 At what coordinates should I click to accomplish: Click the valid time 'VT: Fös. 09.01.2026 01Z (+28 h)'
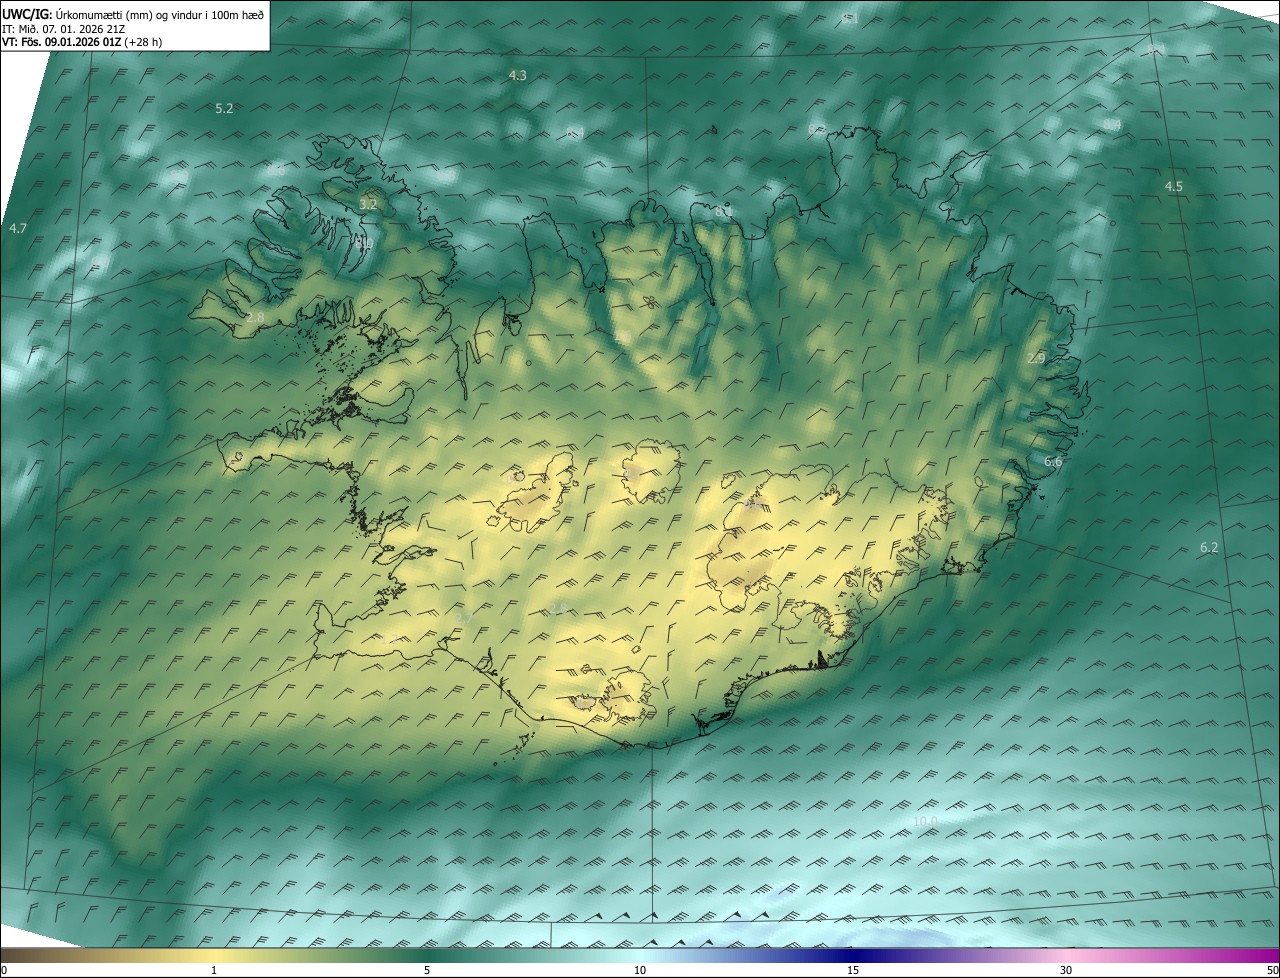82,42
